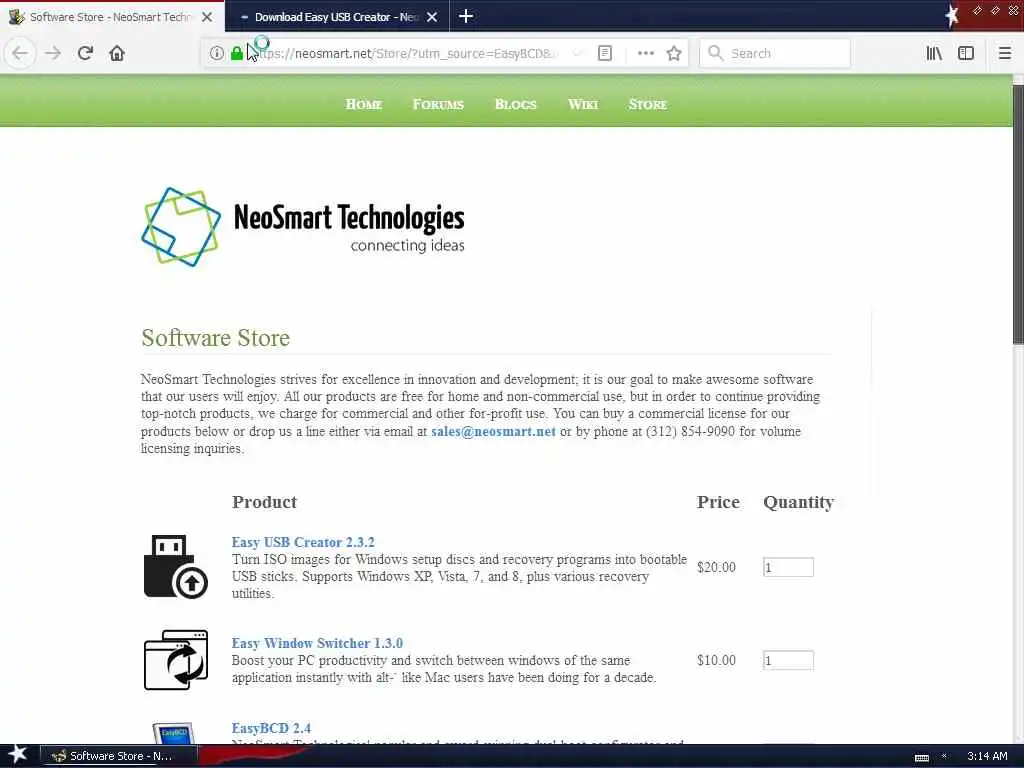This screenshot has width=1024, height=768.
Task: Show sidebars using the sidebar icon
Action: click(966, 53)
